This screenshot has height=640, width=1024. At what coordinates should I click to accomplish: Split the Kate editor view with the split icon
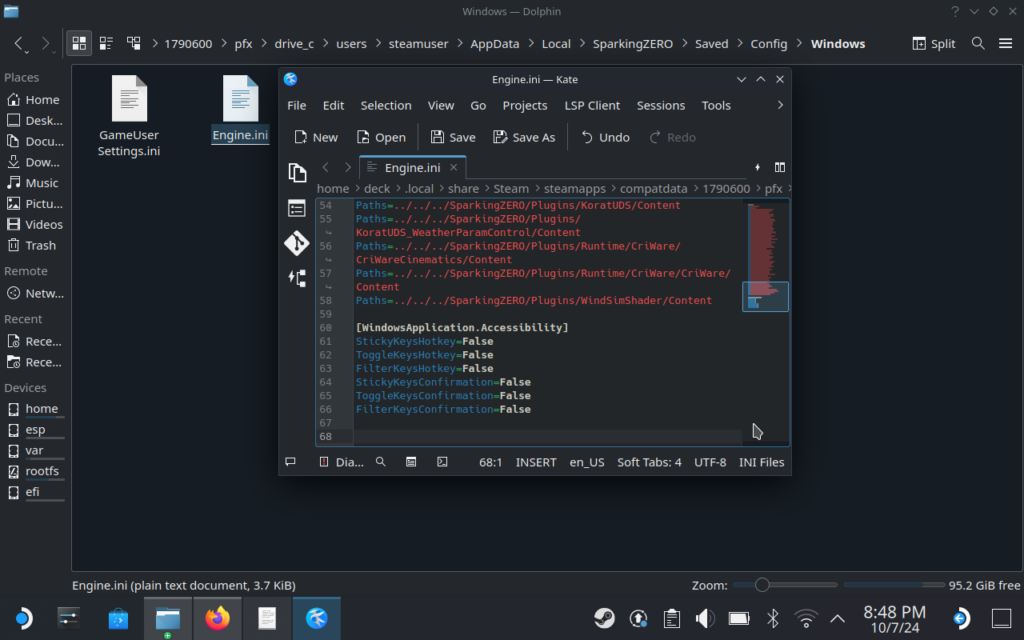pos(780,167)
